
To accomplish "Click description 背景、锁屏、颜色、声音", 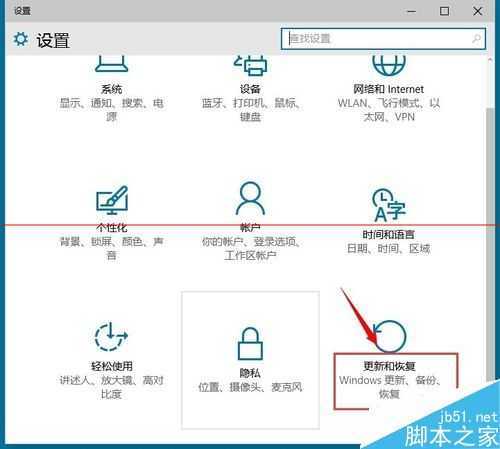I will [111, 248].
